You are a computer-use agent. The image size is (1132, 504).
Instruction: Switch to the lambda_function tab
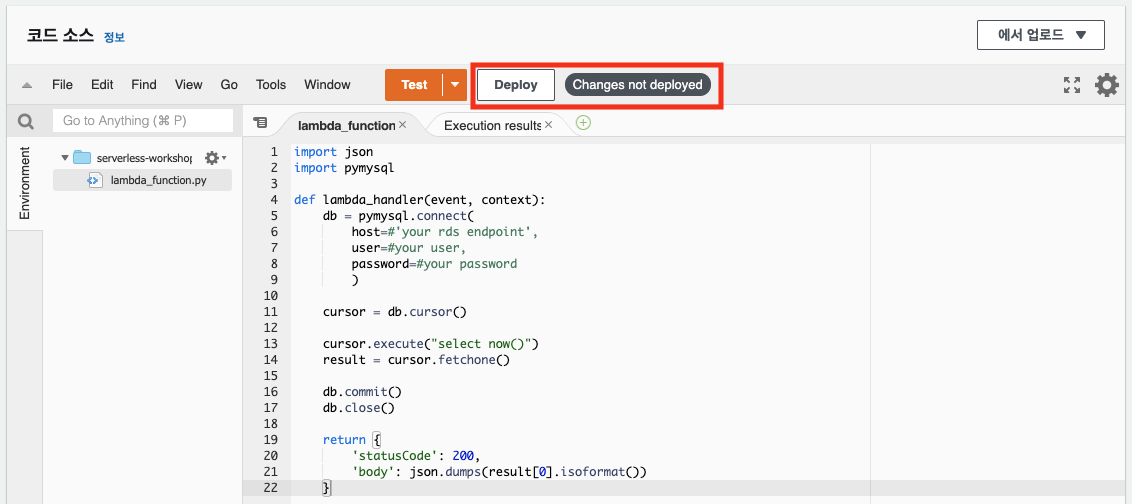[x=346, y=125]
